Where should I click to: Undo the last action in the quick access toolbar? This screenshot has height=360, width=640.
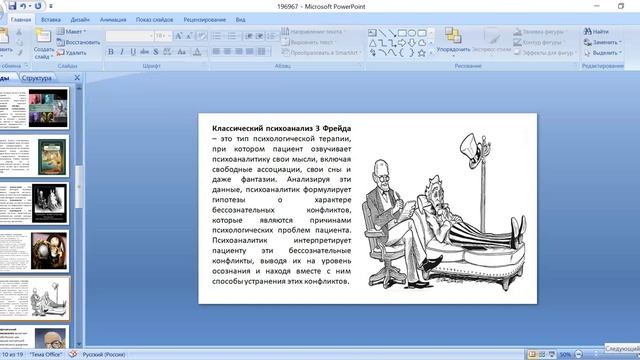(23, 6)
